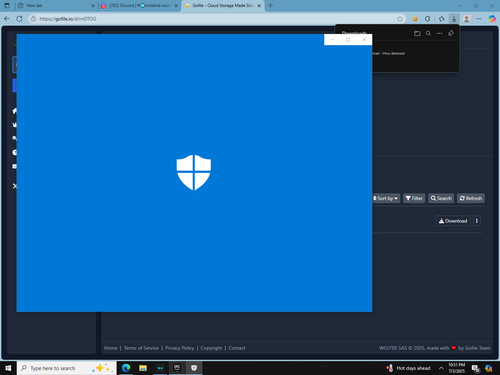Screen dimensions: 500x375
Task: Close the Windows Security splash window
Action: click(364, 40)
